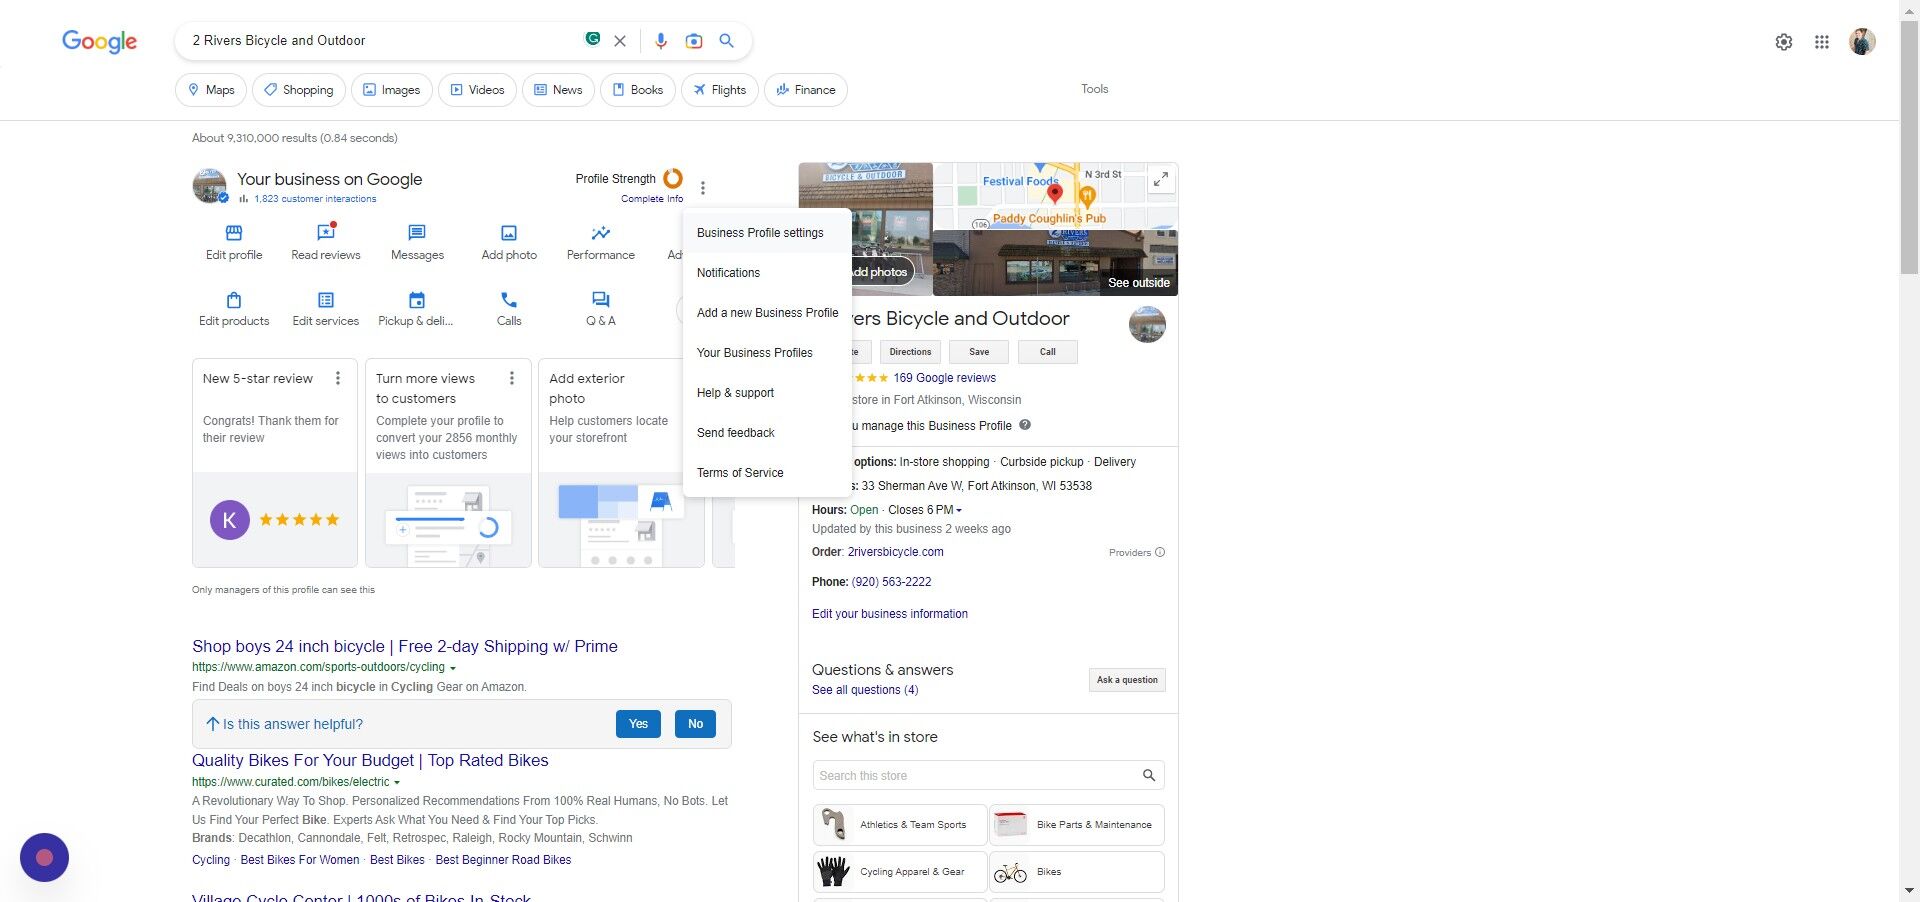Click the Directions button
Image resolution: width=1920 pixels, height=902 pixels.
[910, 352]
